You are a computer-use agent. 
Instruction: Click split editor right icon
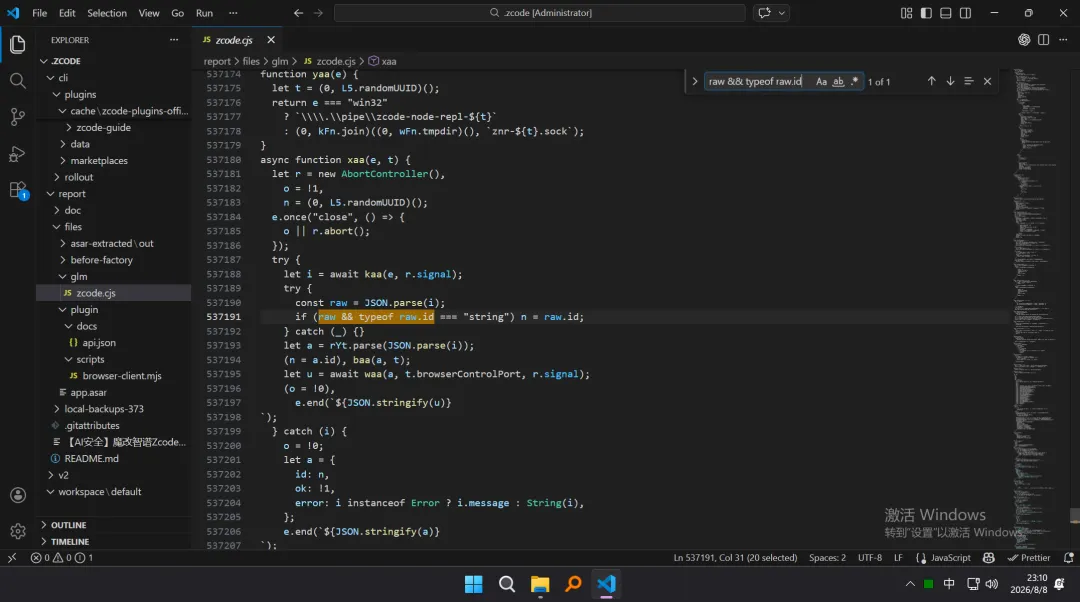tap(1043, 40)
